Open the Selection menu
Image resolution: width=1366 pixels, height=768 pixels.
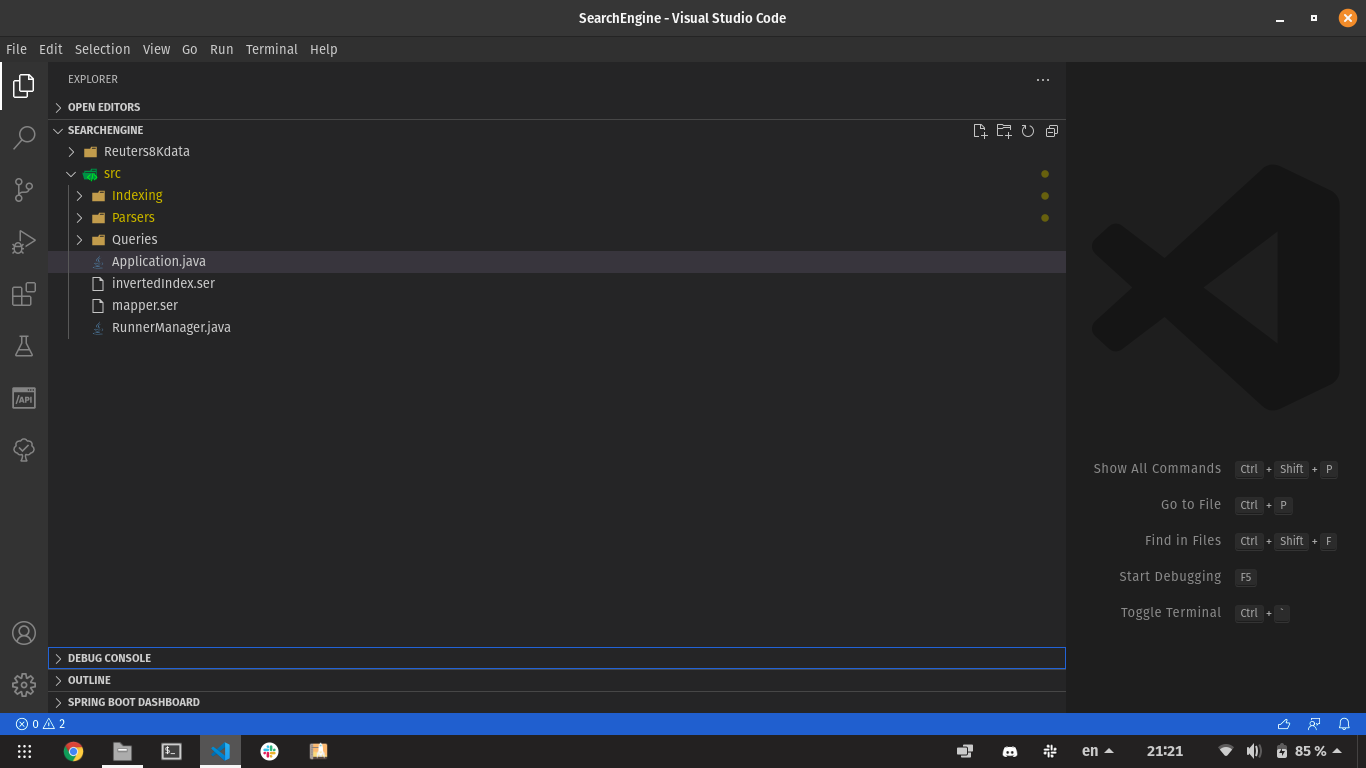click(102, 49)
